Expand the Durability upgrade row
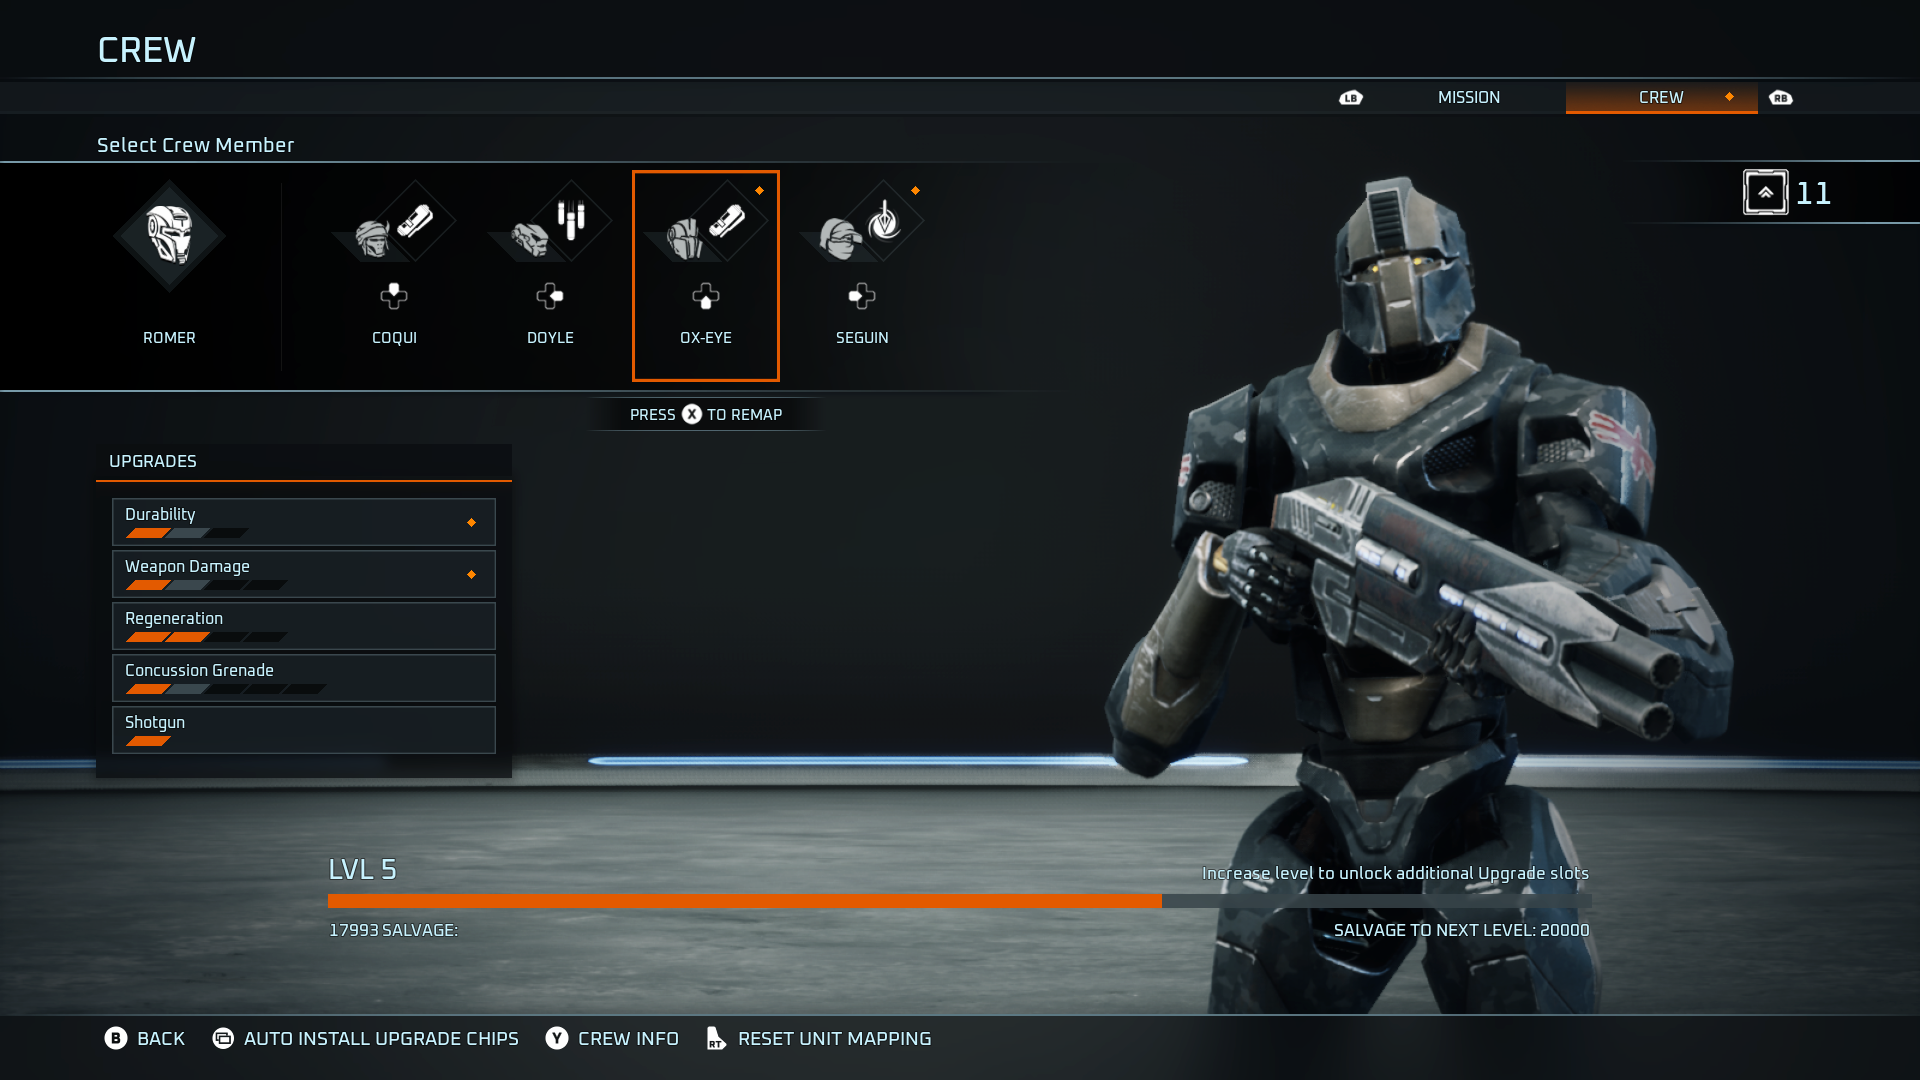1920x1080 pixels. [x=303, y=521]
